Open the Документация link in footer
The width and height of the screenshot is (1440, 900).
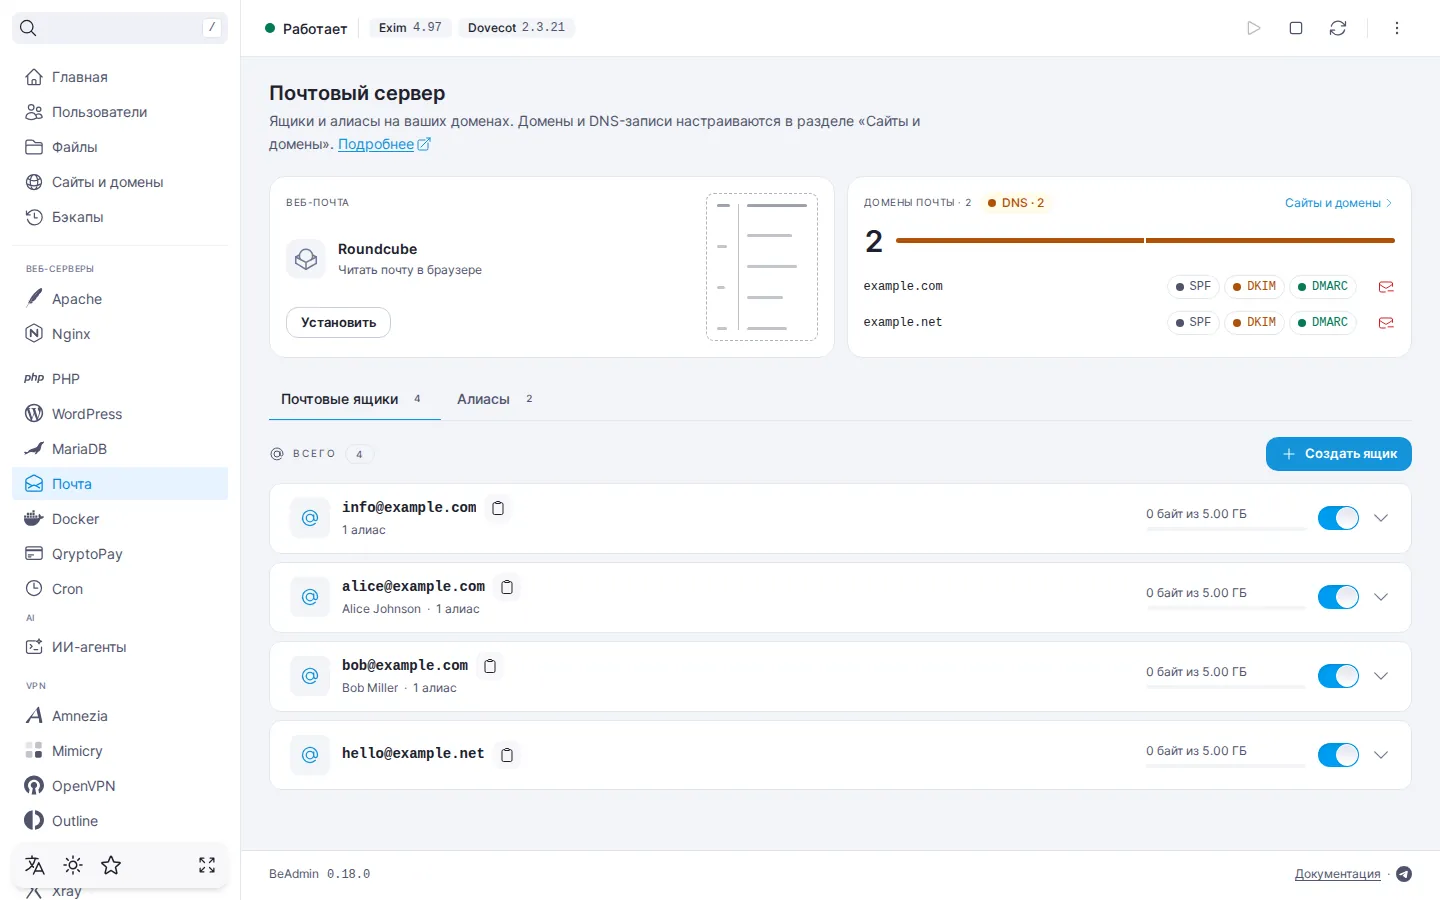tap(1337, 874)
